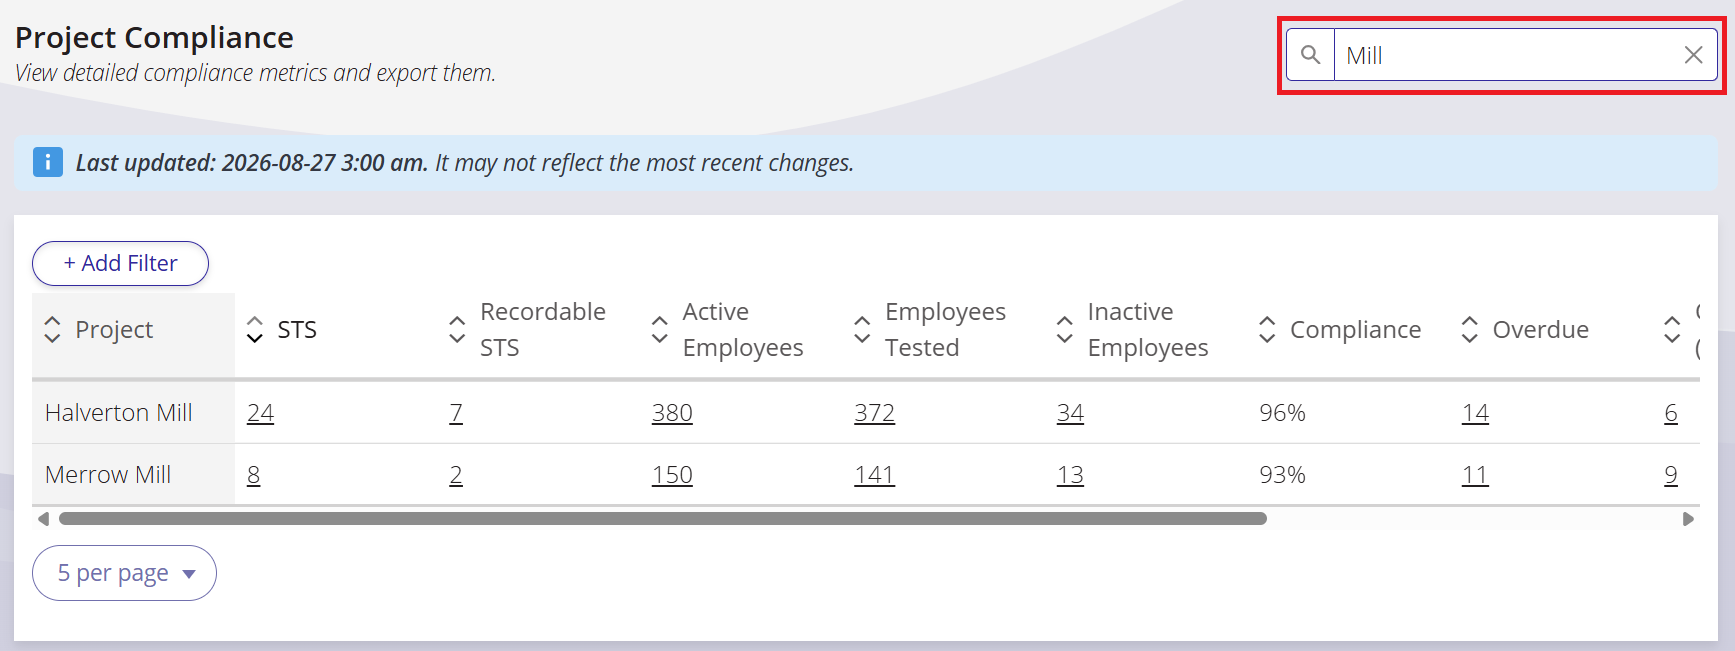Click the Project Compliance heading
The width and height of the screenshot is (1735, 651).
click(154, 37)
